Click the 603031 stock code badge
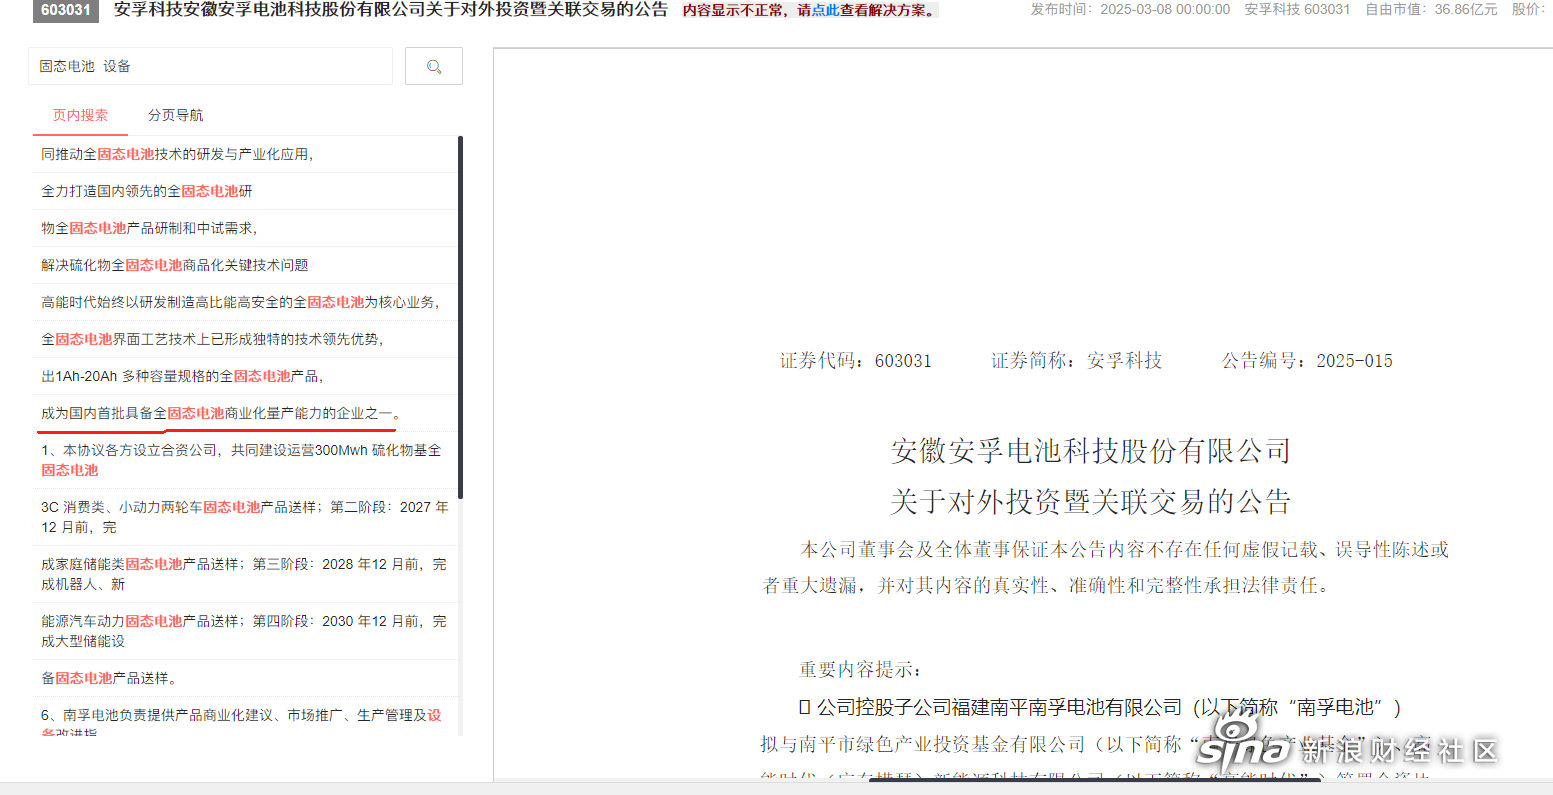Image resolution: width=1553 pixels, height=795 pixels. 66,10
